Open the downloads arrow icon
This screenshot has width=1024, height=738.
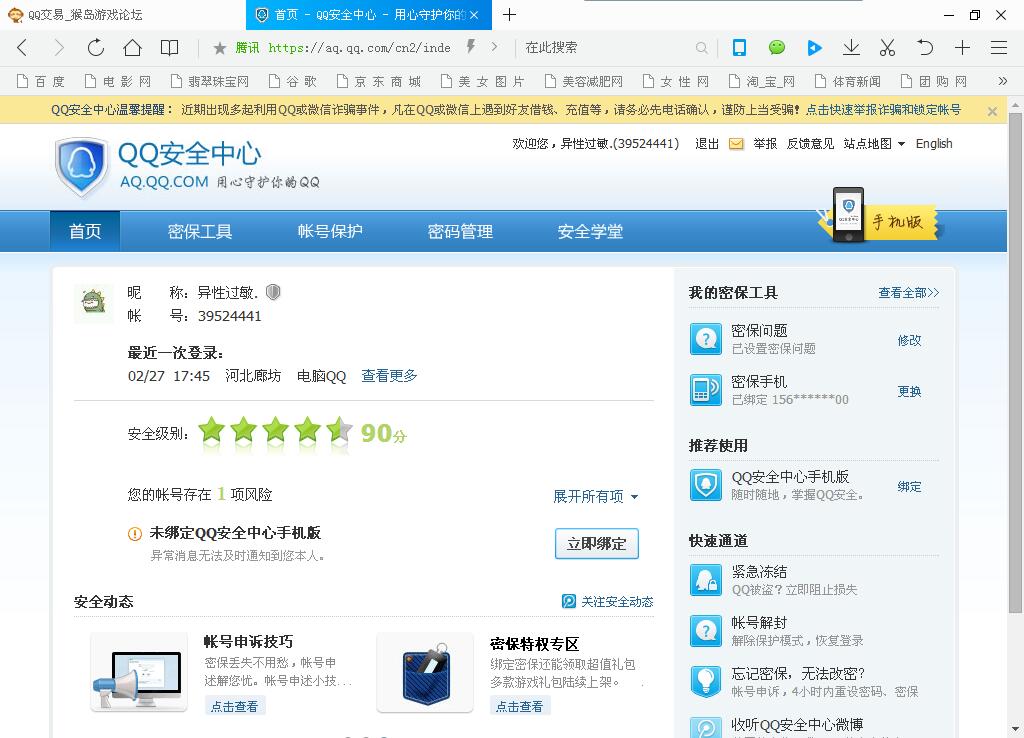click(851, 48)
